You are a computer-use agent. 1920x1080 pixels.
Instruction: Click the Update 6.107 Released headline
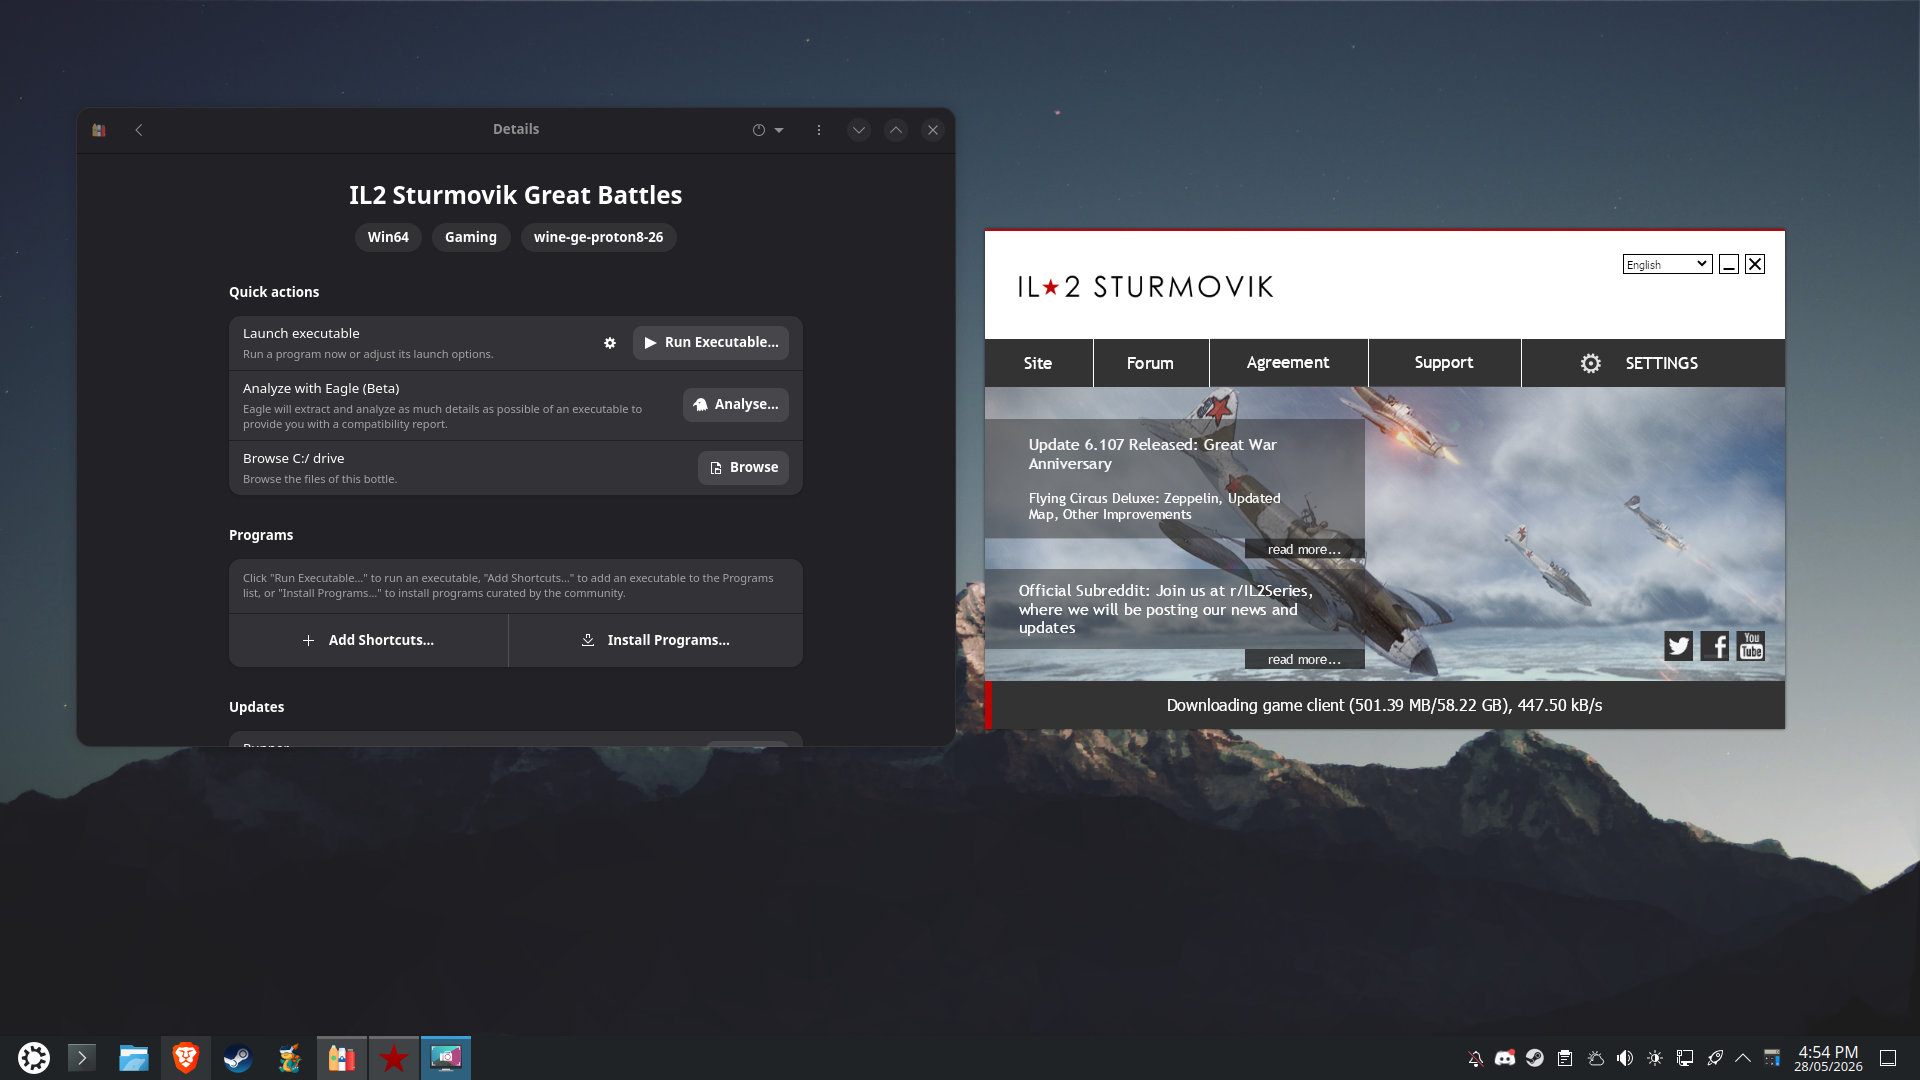click(1153, 454)
